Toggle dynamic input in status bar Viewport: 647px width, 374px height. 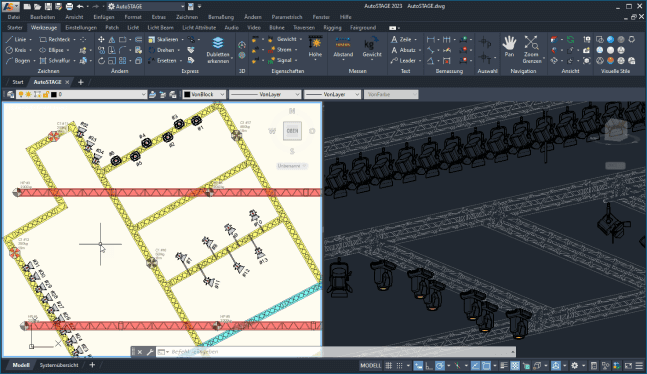418,366
